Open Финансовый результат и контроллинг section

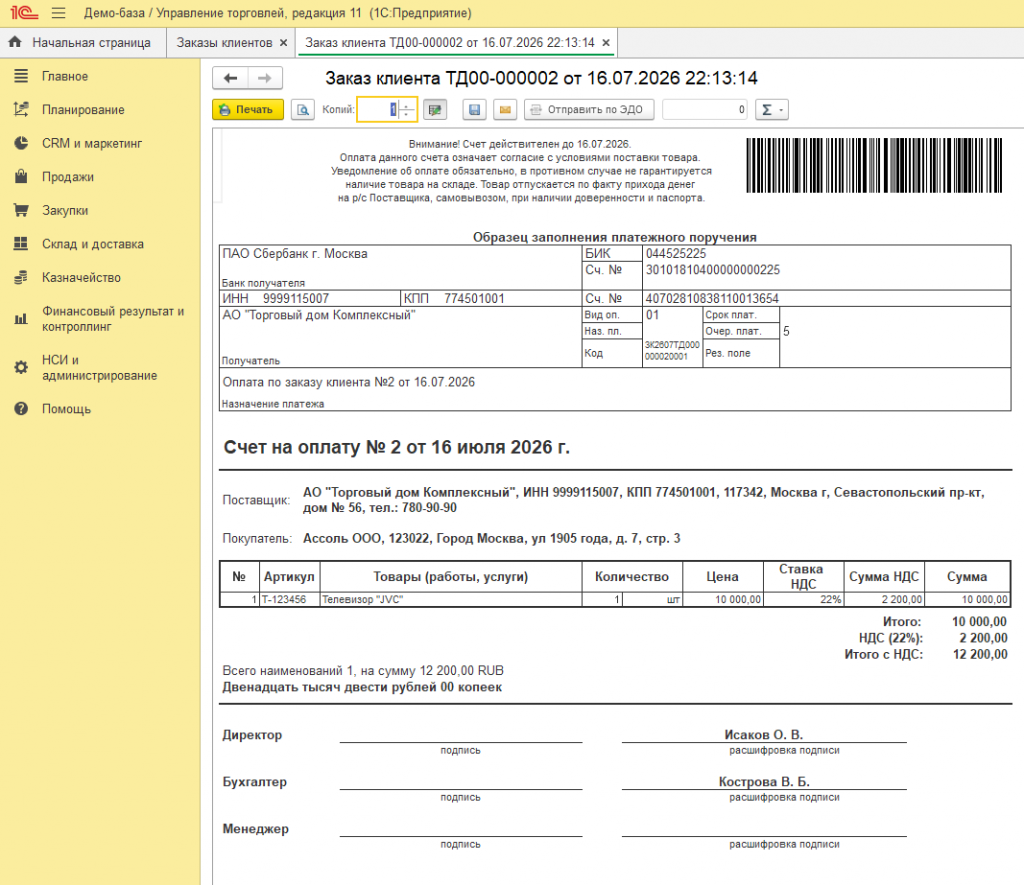tap(113, 319)
